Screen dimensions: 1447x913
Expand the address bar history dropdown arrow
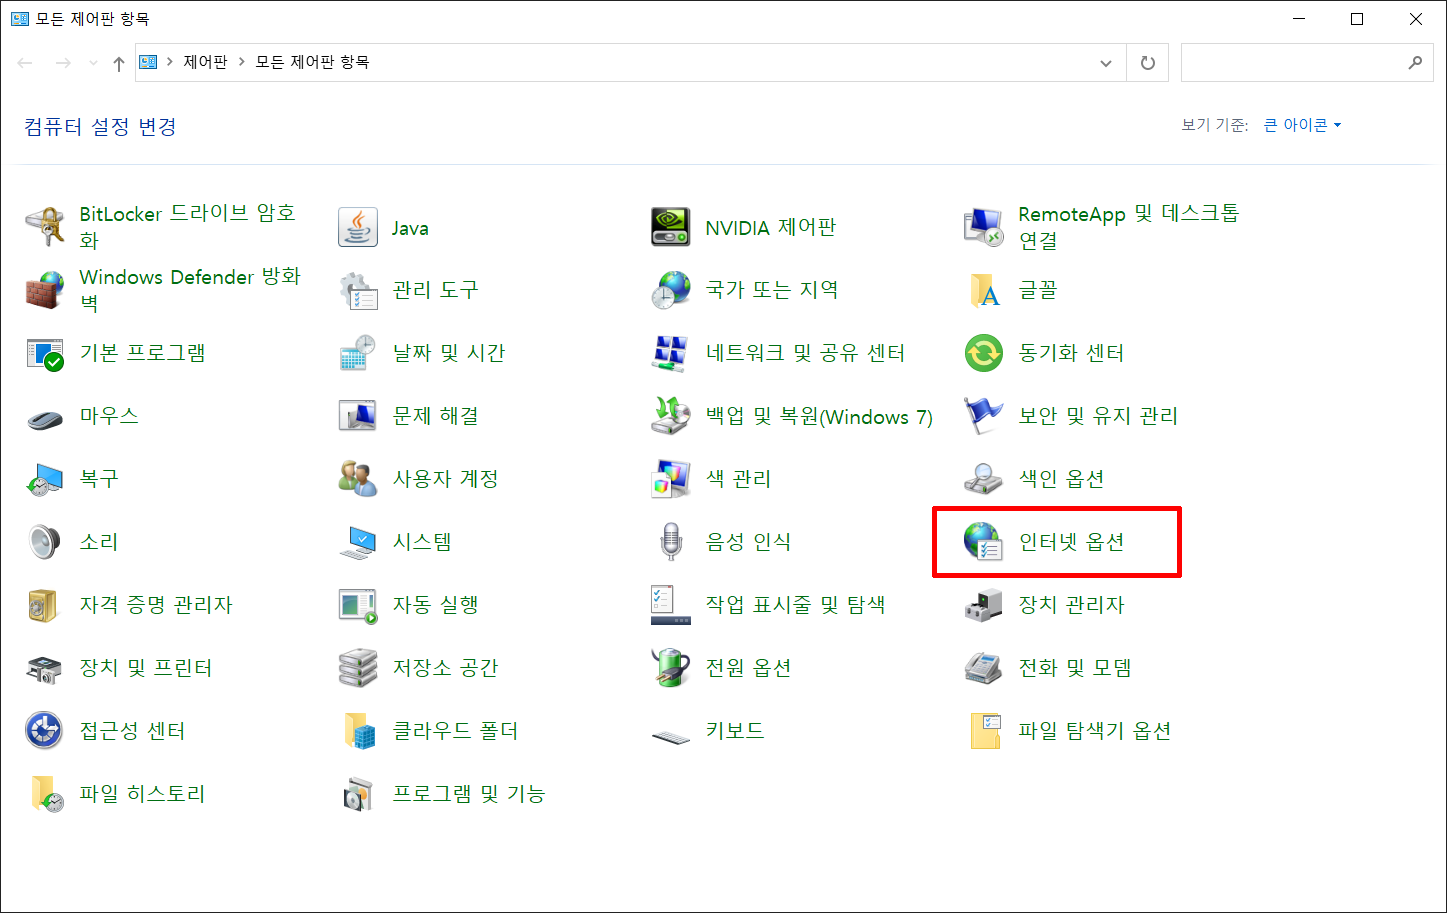1106,62
